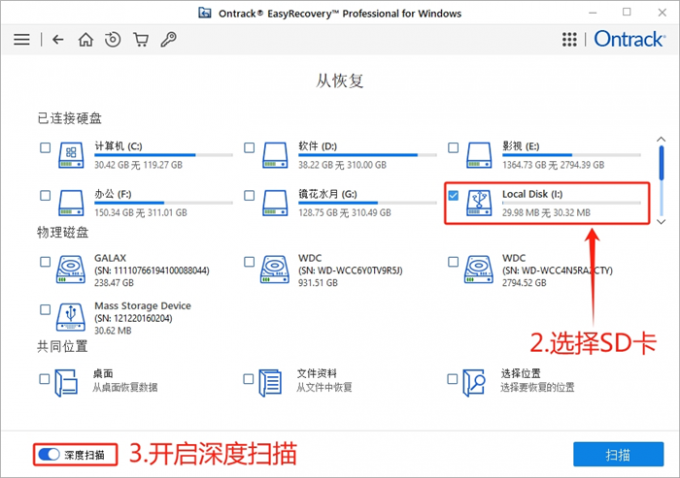Click the 计算机 (C:) drive icon

(71, 155)
